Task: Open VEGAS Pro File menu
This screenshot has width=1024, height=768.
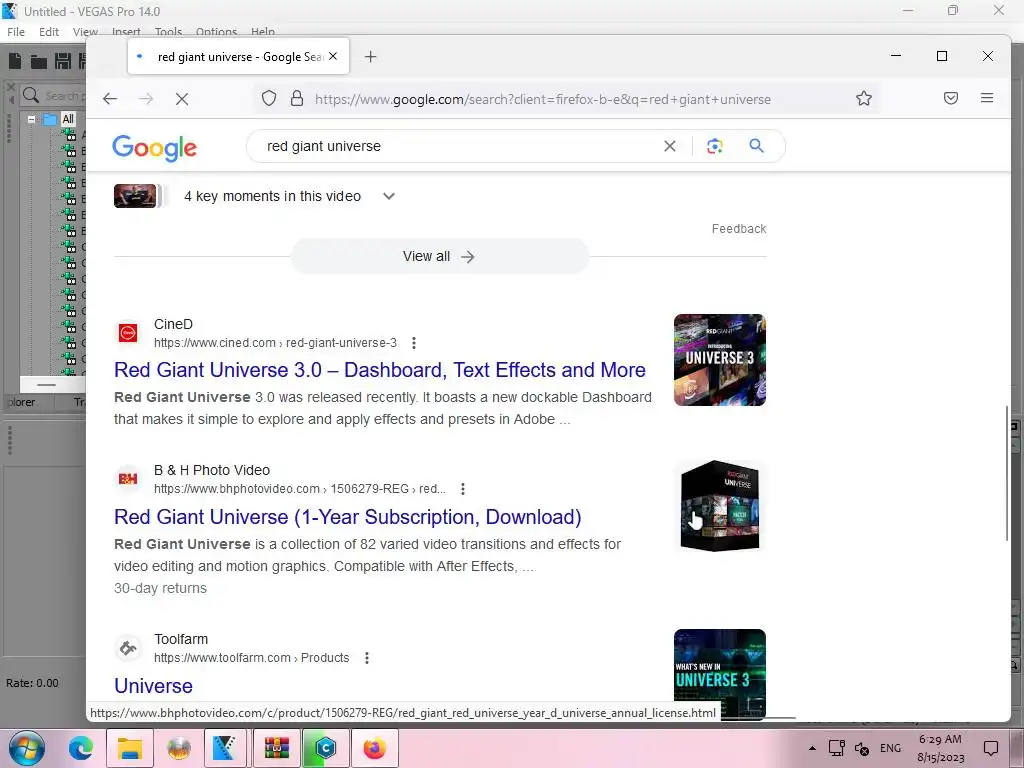Action: [x=16, y=32]
